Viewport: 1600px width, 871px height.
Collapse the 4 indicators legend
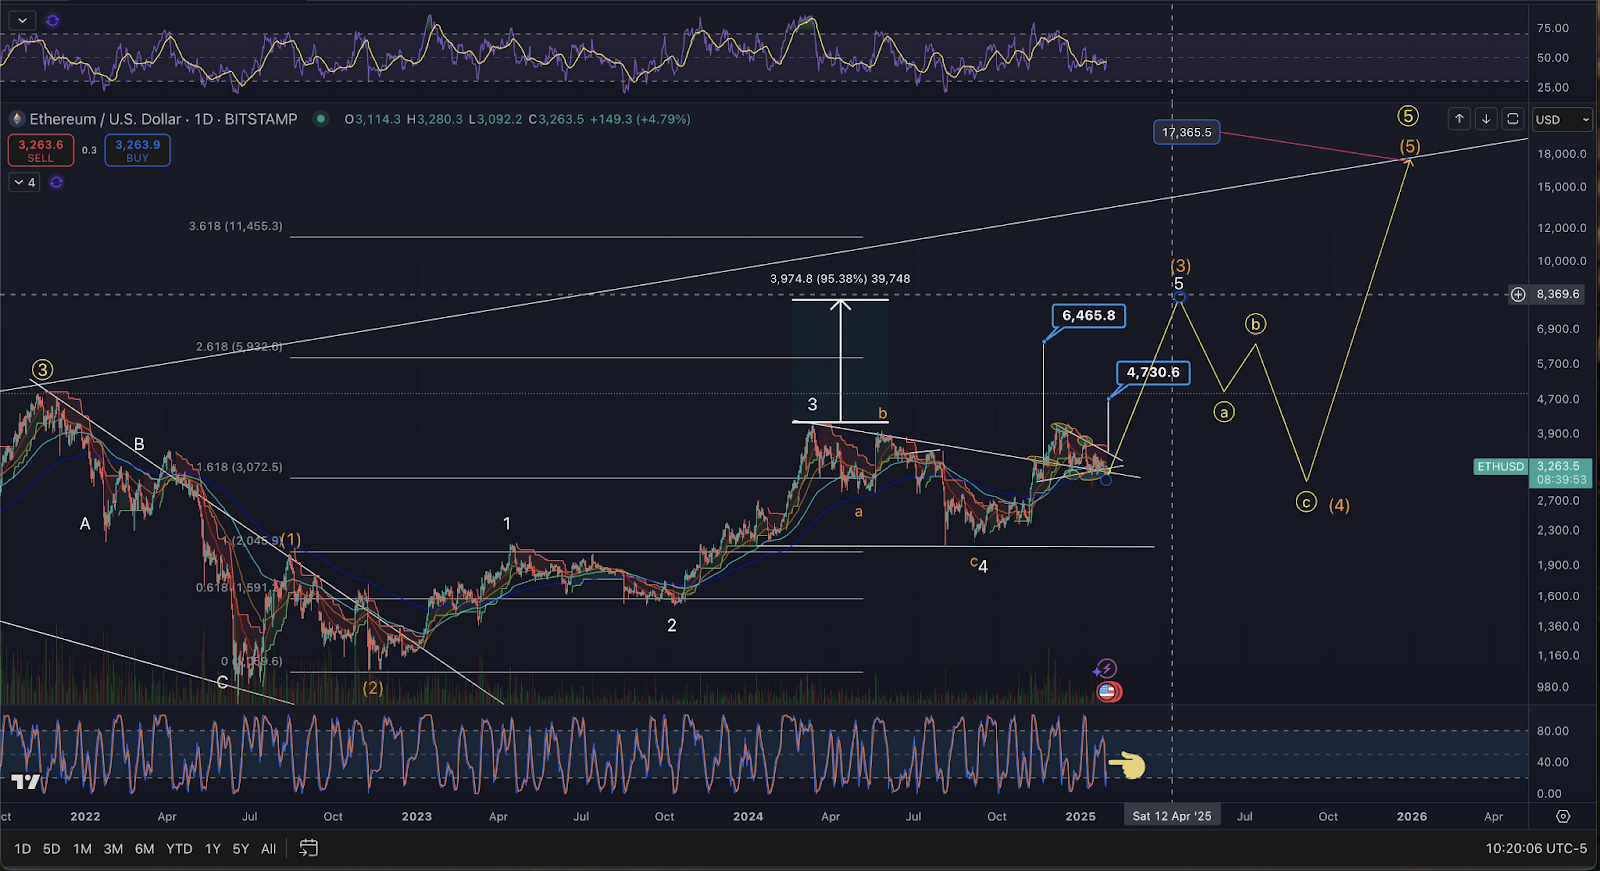click(x=24, y=182)
